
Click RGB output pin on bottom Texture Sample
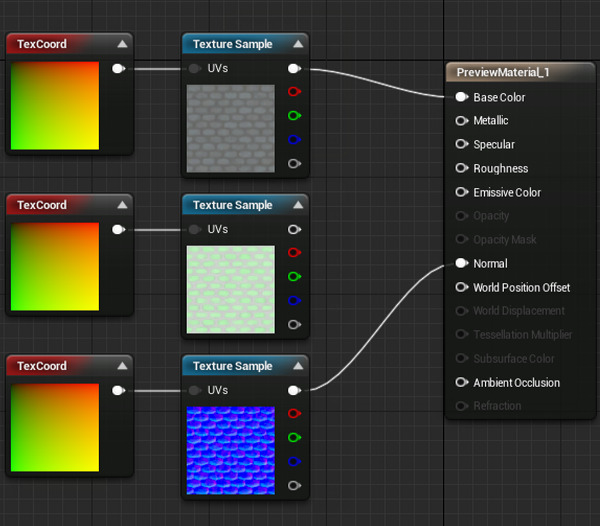click(294, 390)
